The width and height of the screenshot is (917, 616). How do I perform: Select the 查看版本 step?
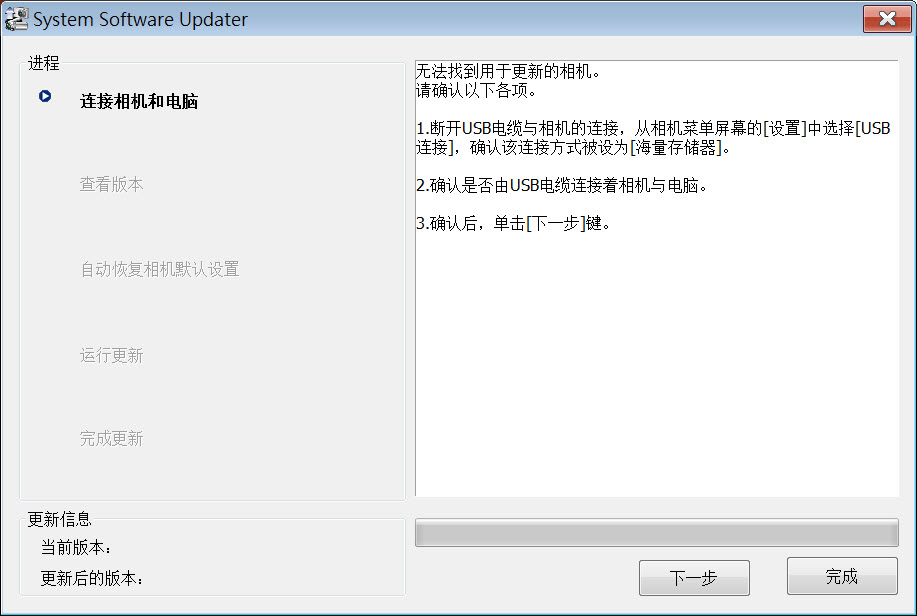click(x=112, y=184)
